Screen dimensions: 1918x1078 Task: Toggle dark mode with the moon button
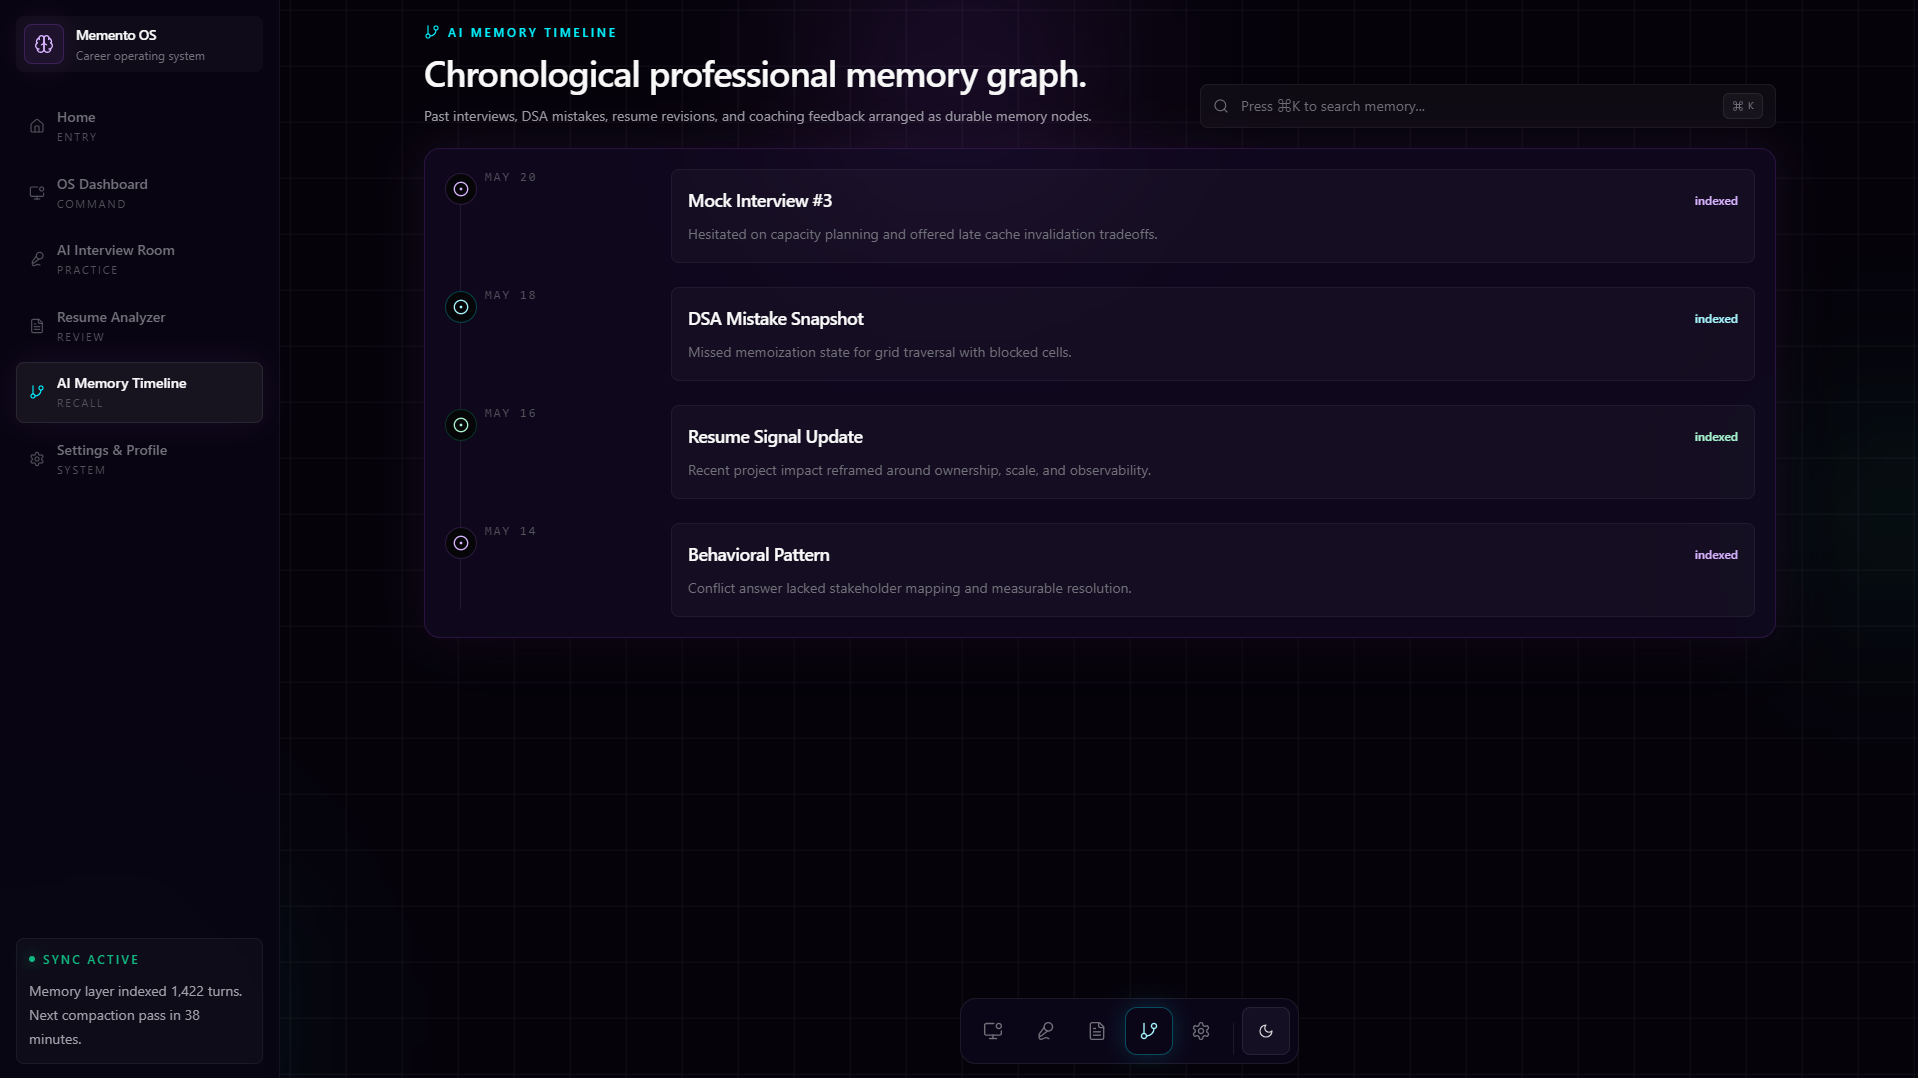click(1266, 1031)
